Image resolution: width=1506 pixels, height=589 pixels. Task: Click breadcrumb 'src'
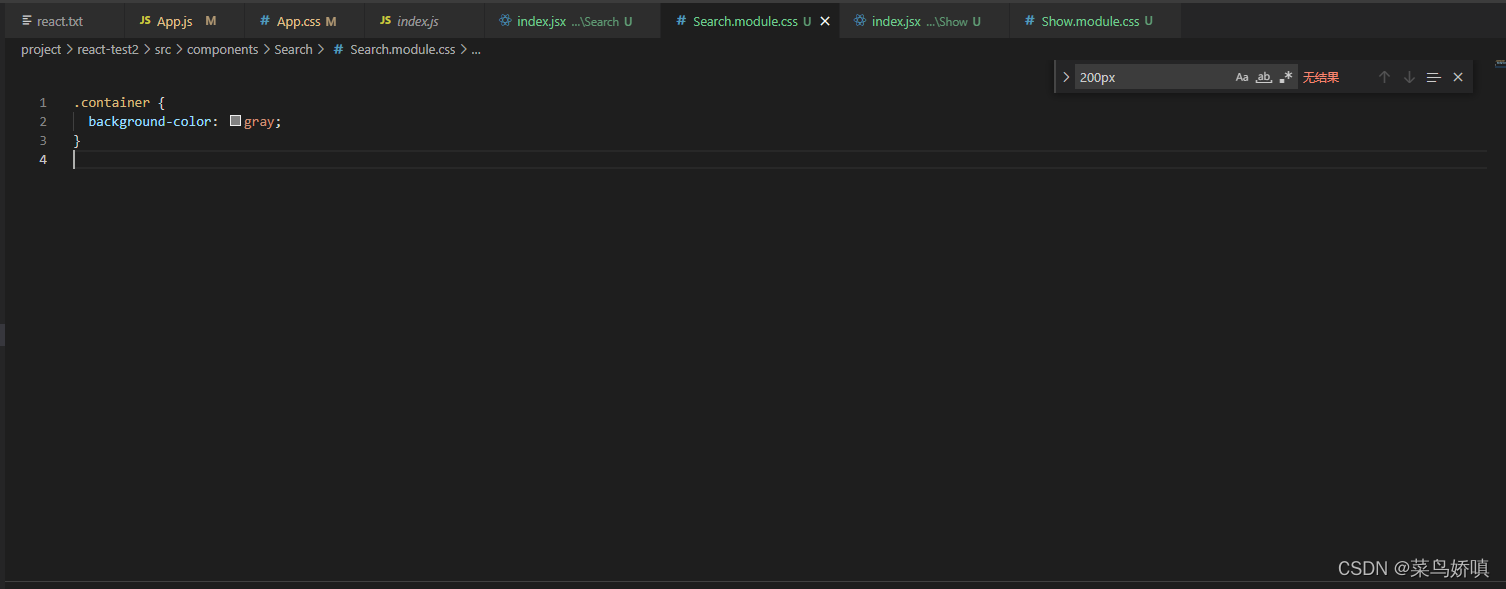point(163,49)
